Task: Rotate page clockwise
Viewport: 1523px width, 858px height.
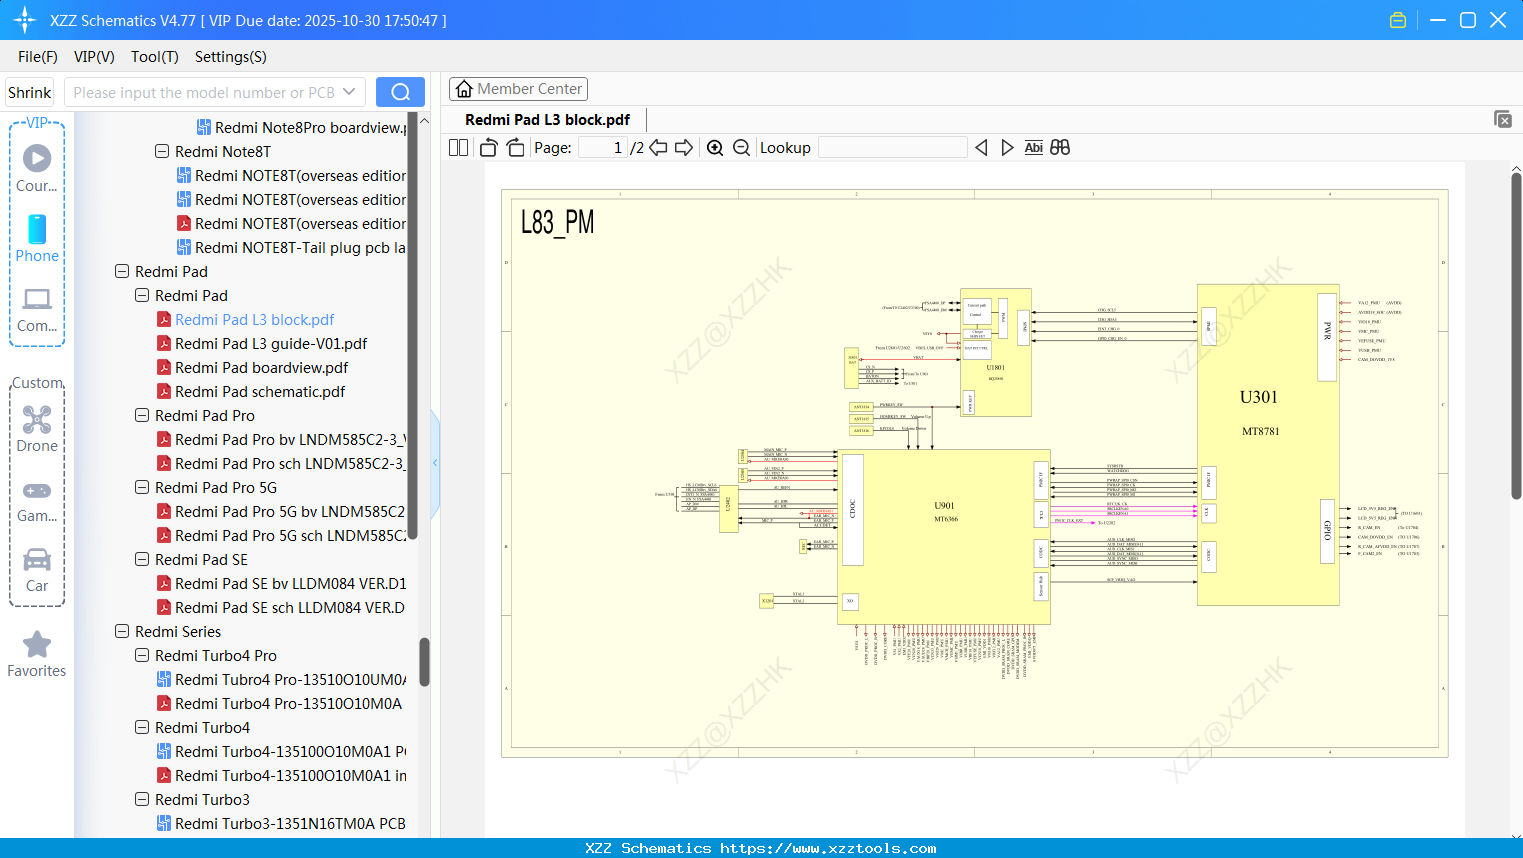Action: click(x=515, y=148)
